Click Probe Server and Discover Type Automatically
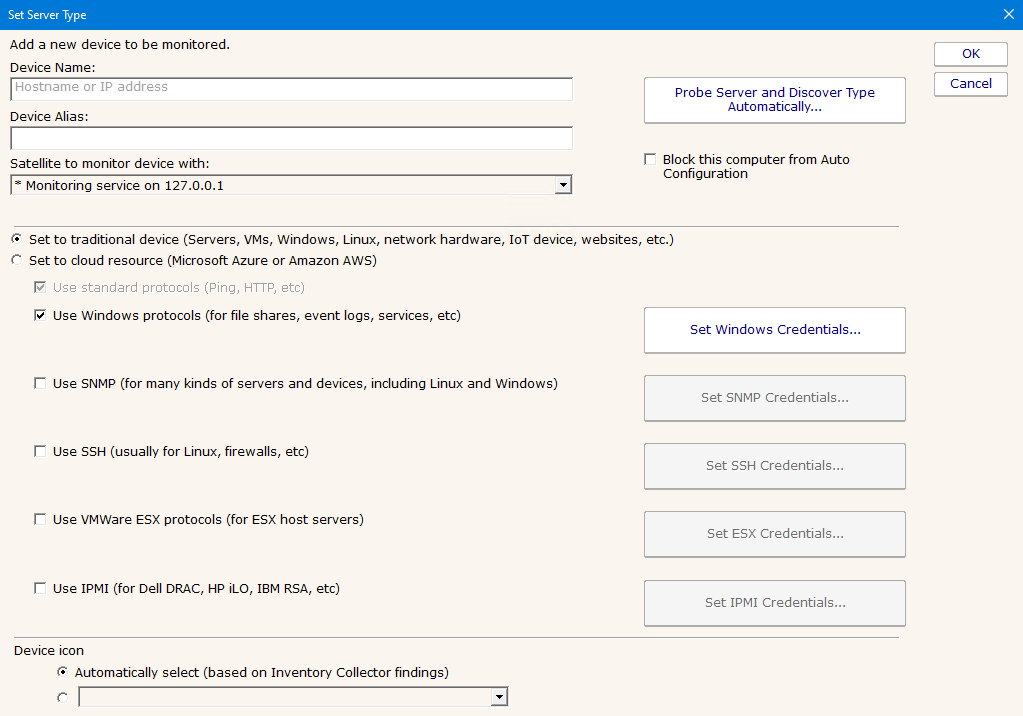 (x=774, y=100)
